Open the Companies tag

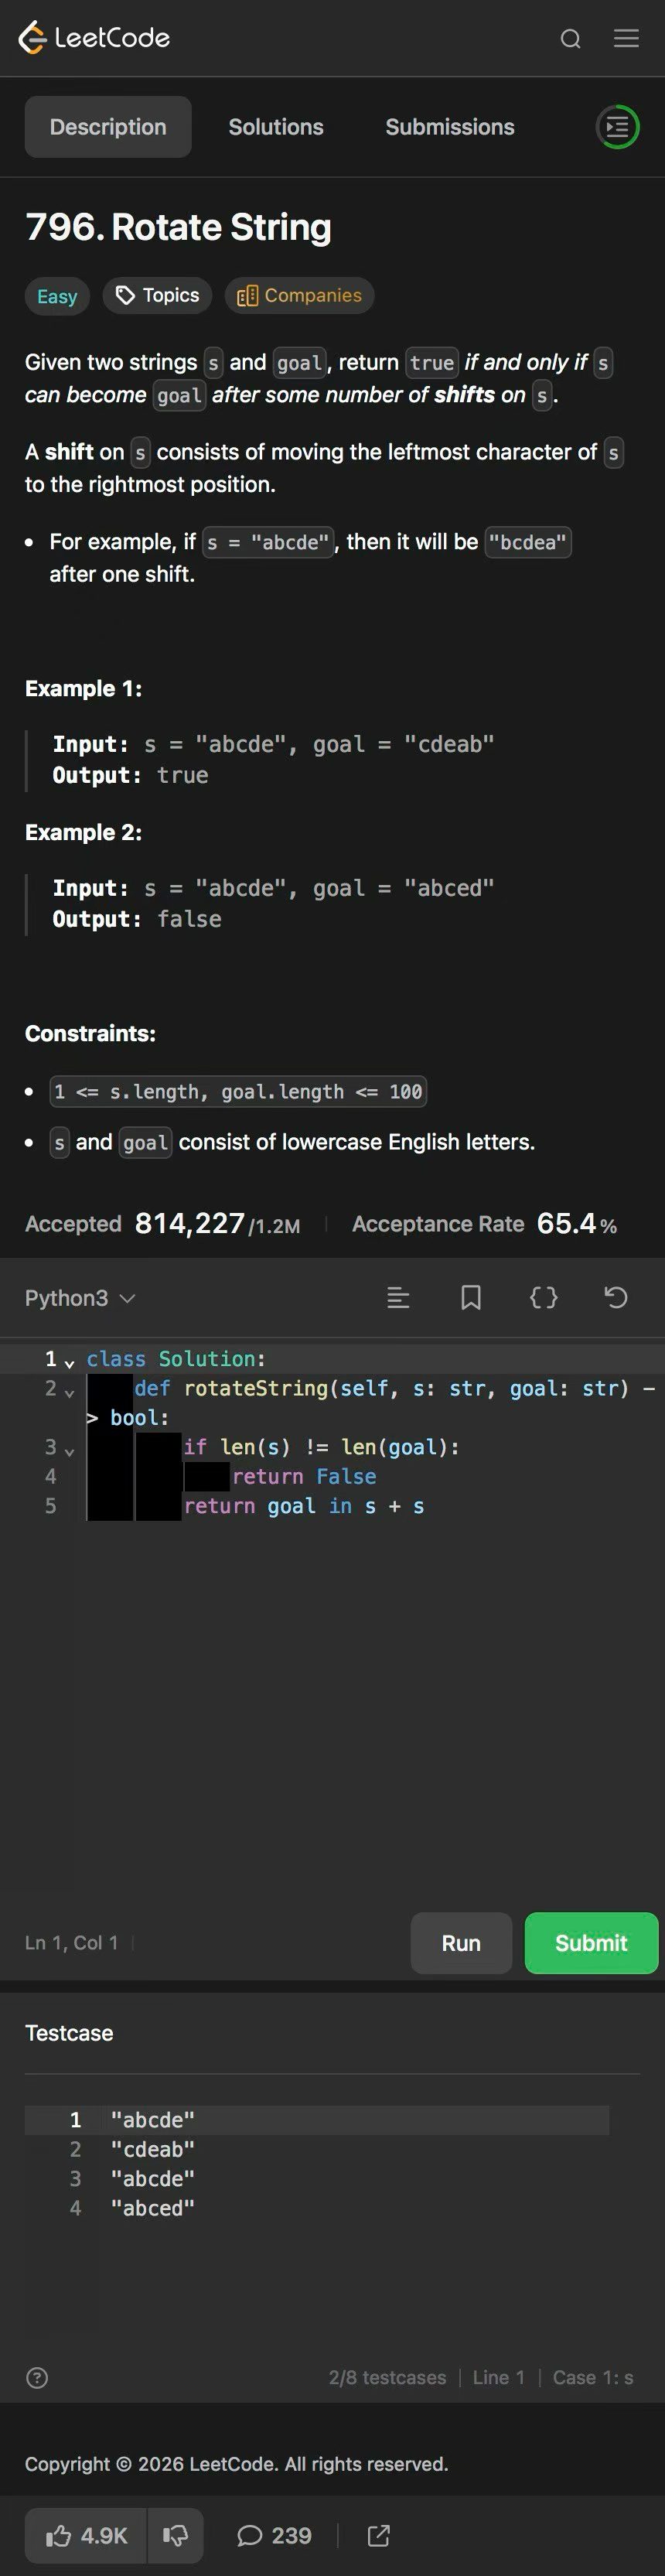[x=299, y=296]
